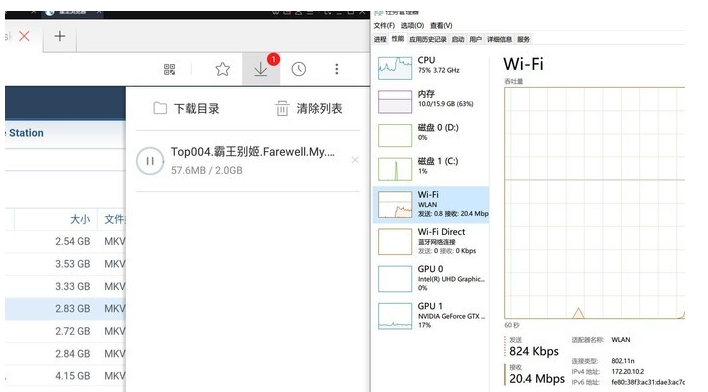Image resolution: width=708 pixels, height=392 pixels.
Task: Select the 3.33 GB file row
Action: pos(65,286)
